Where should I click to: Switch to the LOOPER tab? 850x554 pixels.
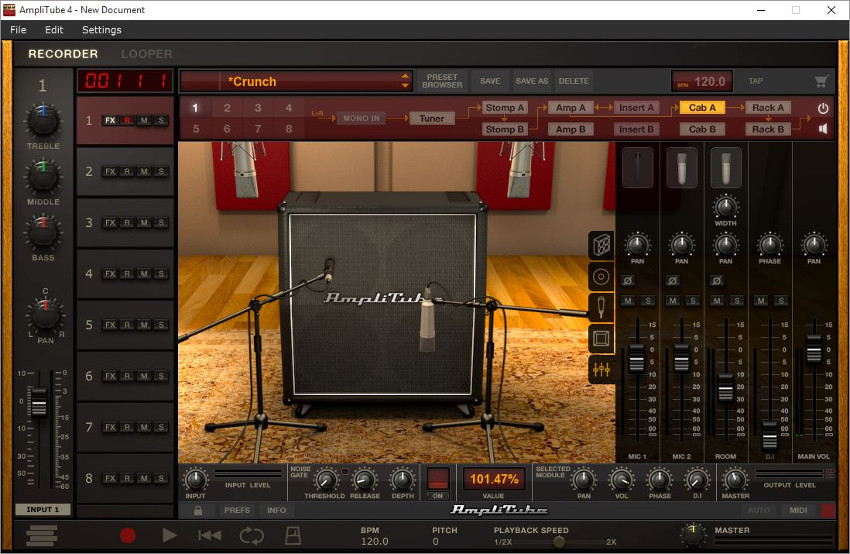point(146,54)
